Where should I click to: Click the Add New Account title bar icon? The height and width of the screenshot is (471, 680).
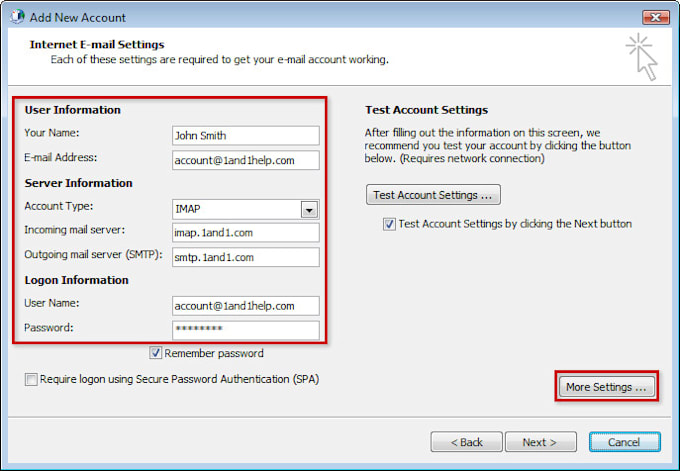15,17
